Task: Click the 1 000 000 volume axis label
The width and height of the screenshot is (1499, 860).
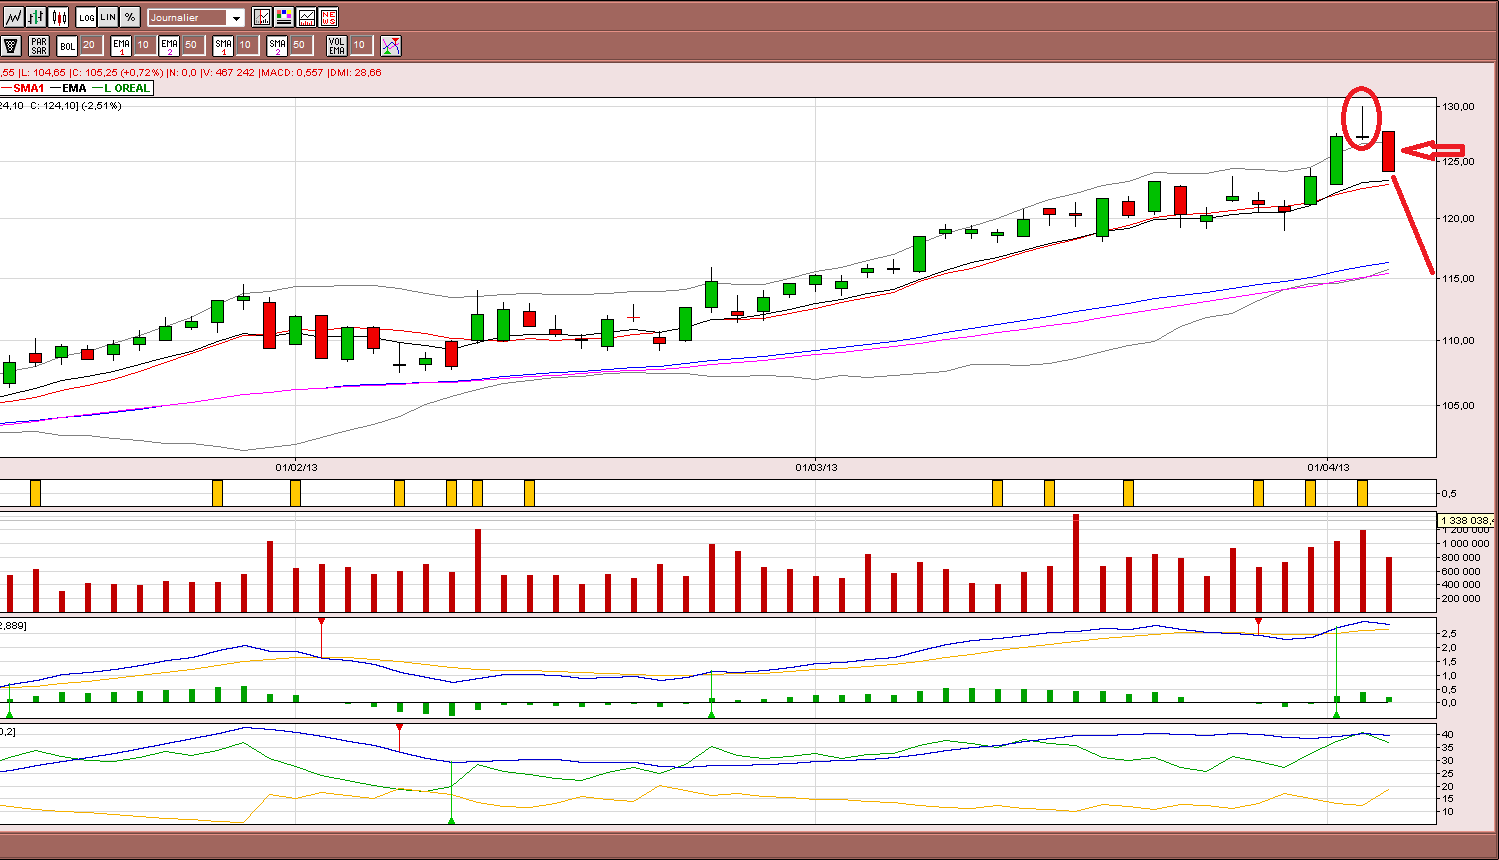Action: (1465, 544)
